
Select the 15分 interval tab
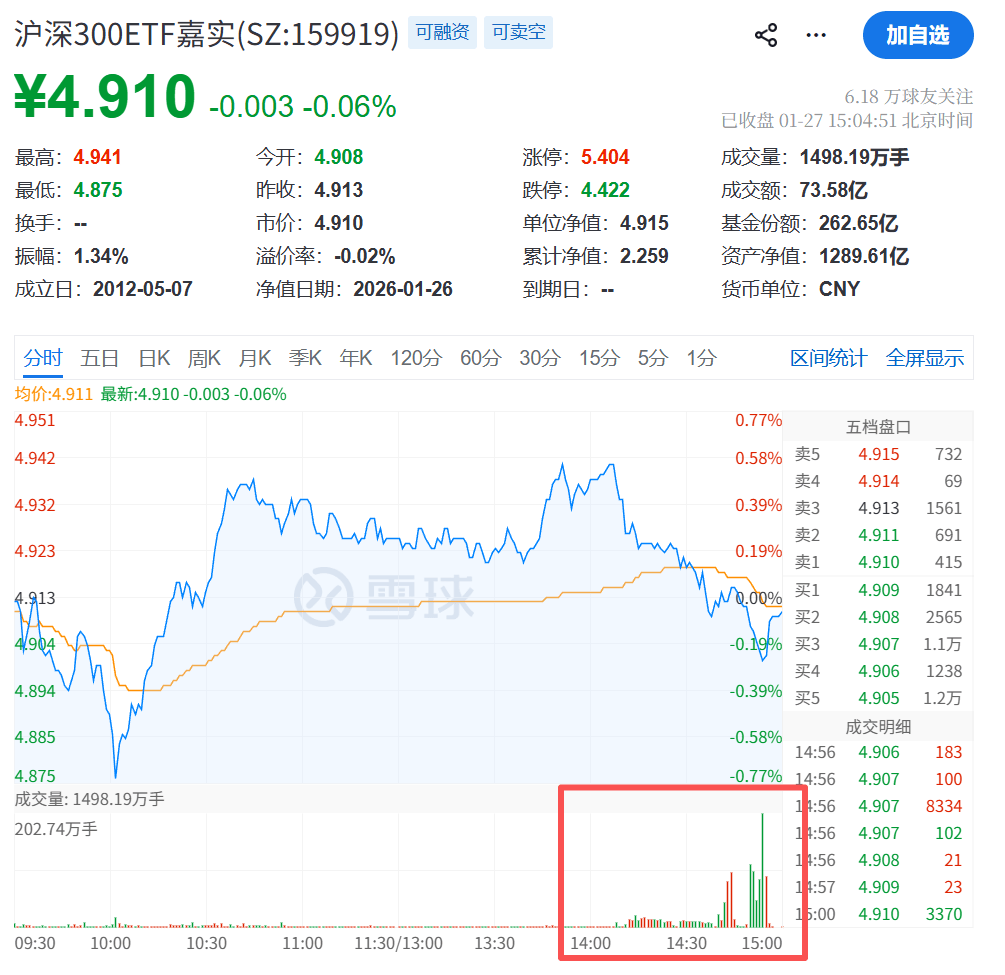(x=599, y=358)
